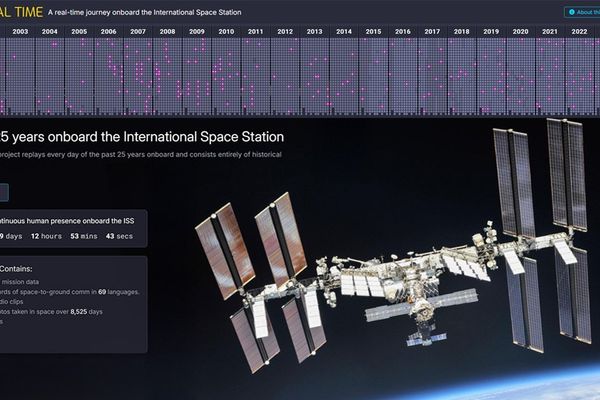This screenshot has height=400, width=600.
Task: Click the '53 mins' counter value
Action: tap(84, 236)
